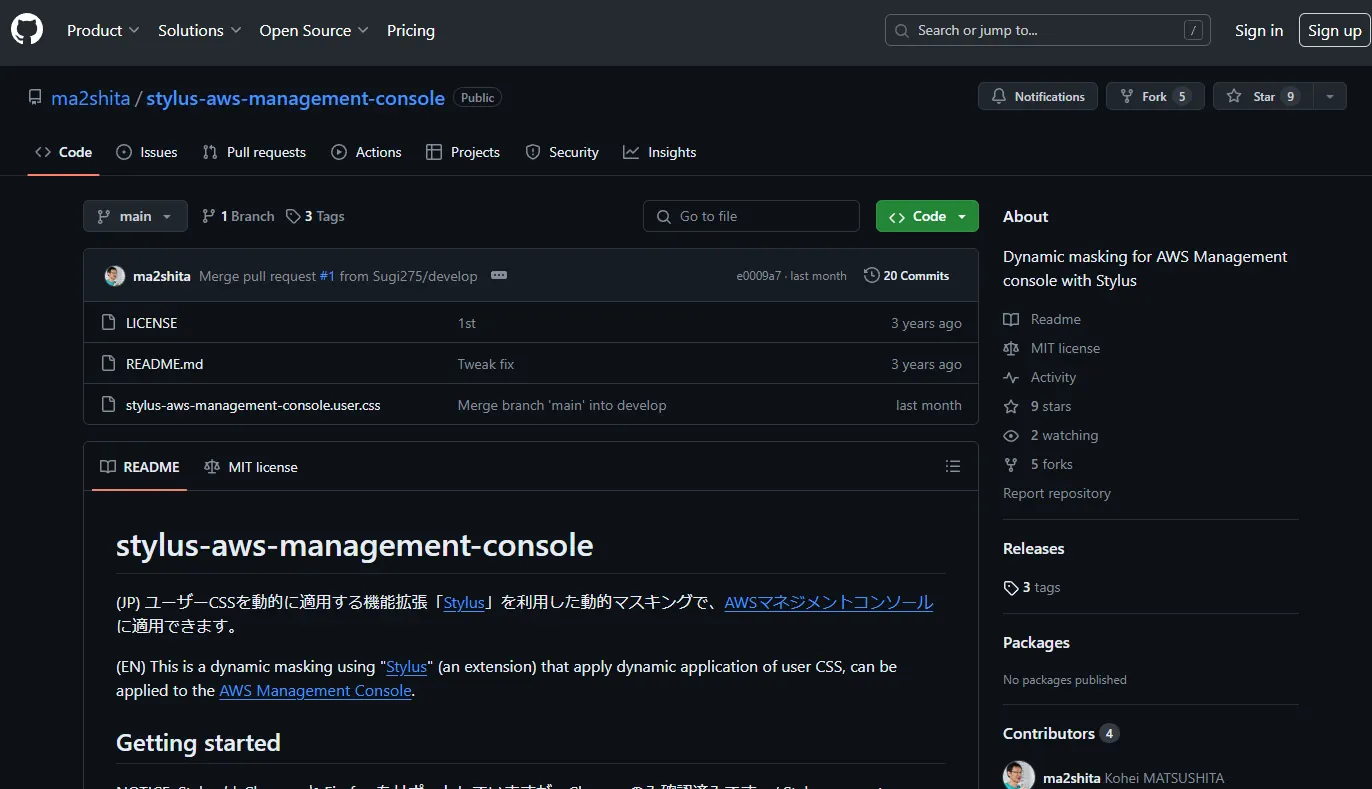
Task: Click the repository icon beside ma2shita
Action: (35, 98)
